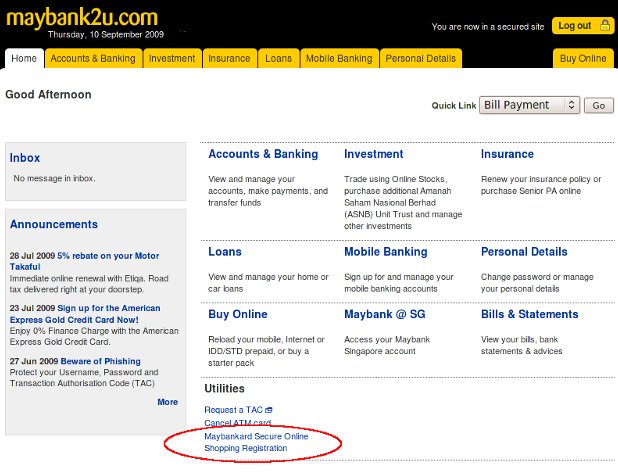
Task: Open the Maybank @ SG section heading
Action: 385,314
